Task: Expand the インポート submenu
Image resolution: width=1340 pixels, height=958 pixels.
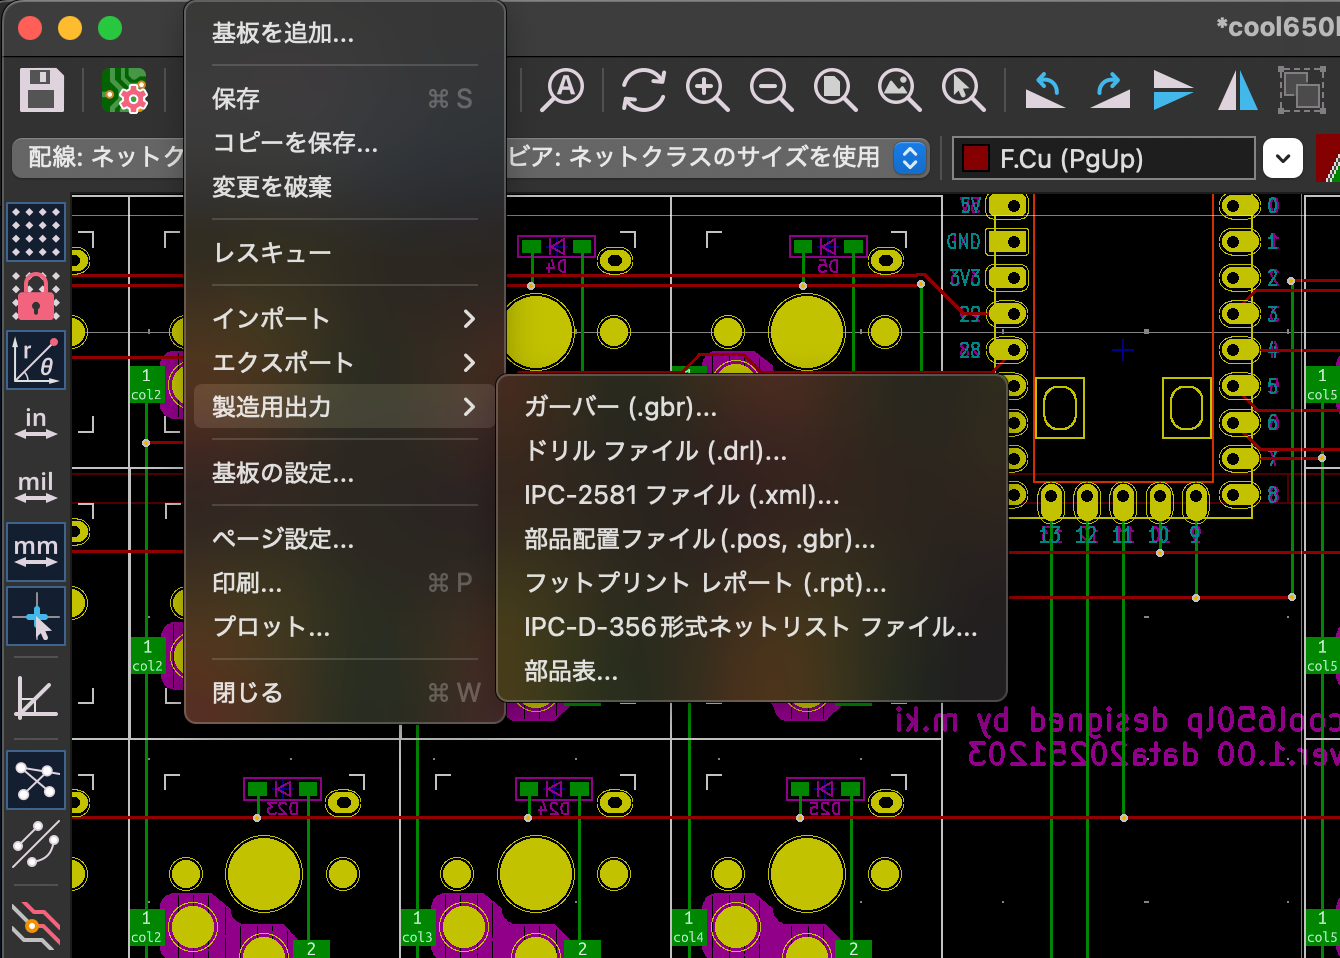Action: (340, 319)
